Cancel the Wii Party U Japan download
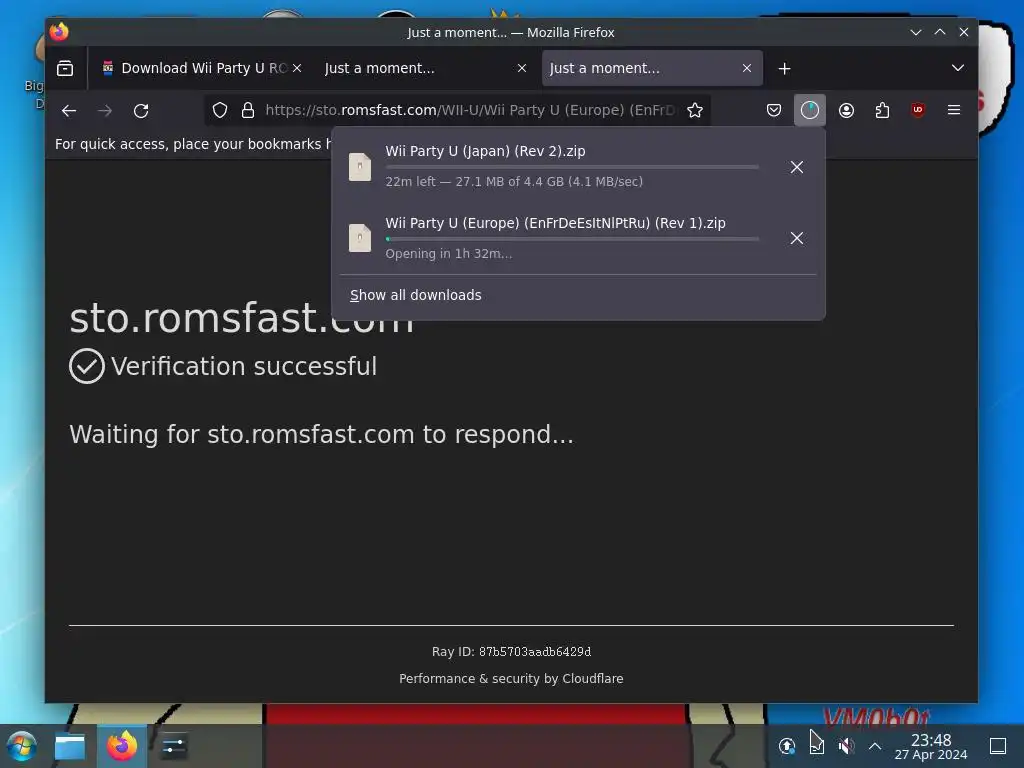This screenshot has width=1024, height=768. pyautogui.click(x=797, y=167)
